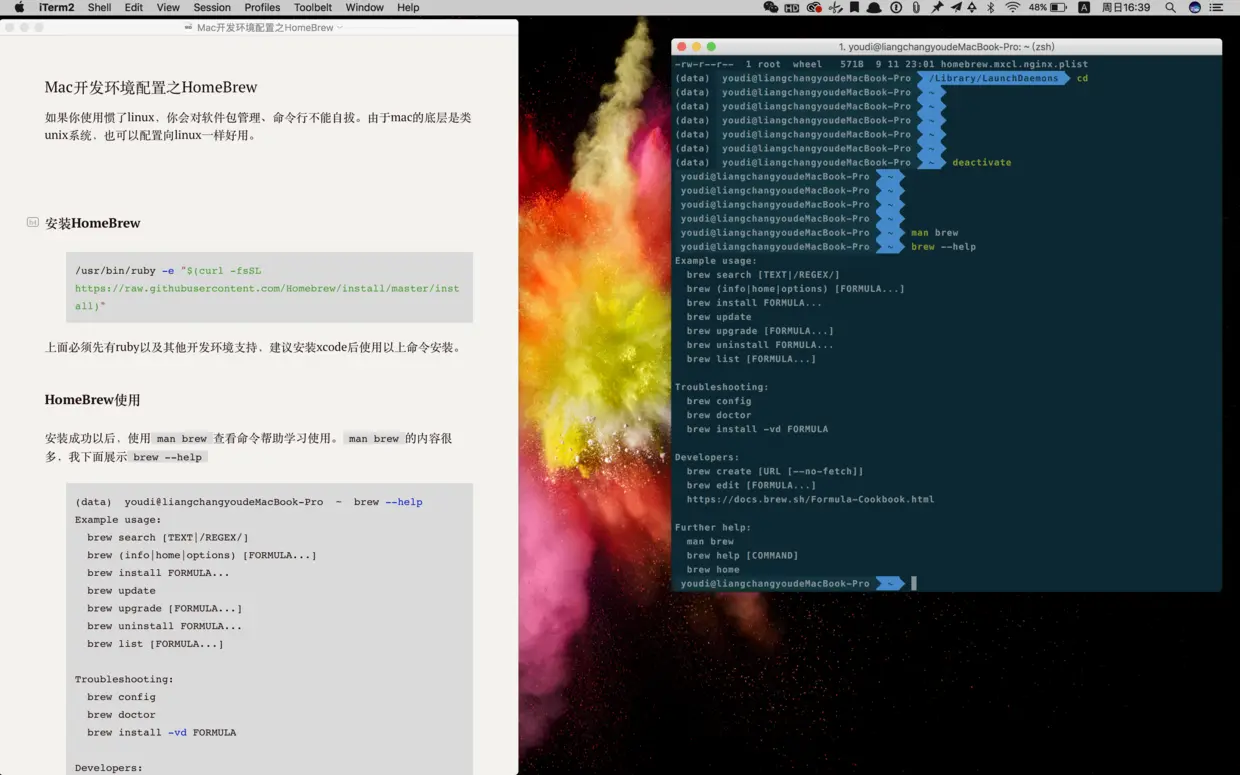1240x775 pixels.
Task: Click the upward arrow status icon
Action: pyautogui.click(x=972, y=7)
